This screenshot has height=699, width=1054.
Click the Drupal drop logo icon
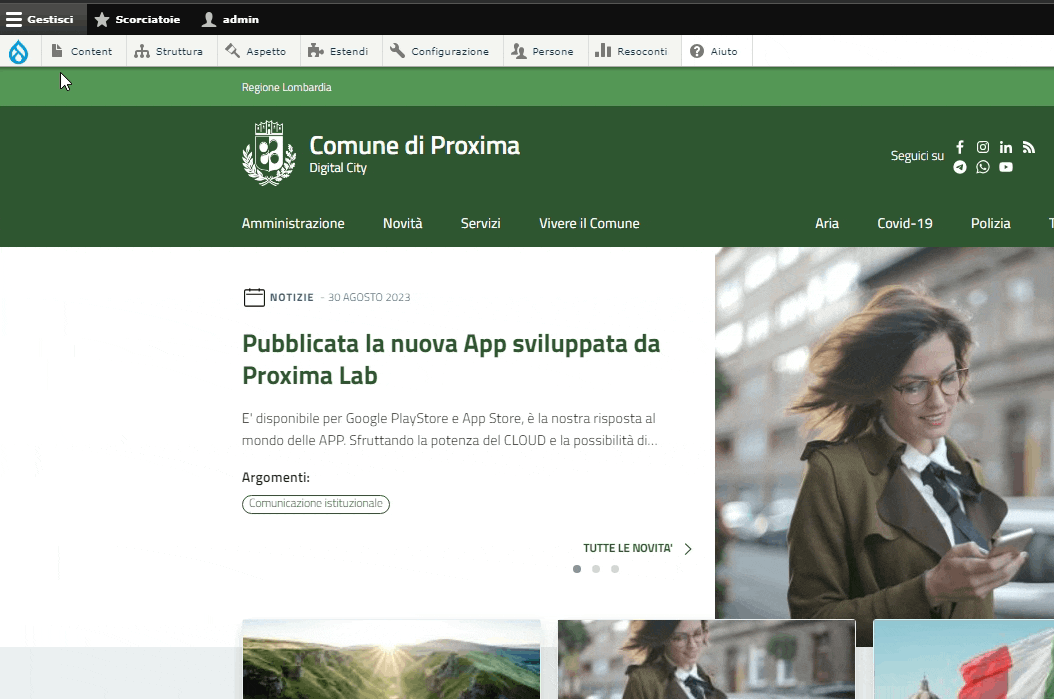19,52
